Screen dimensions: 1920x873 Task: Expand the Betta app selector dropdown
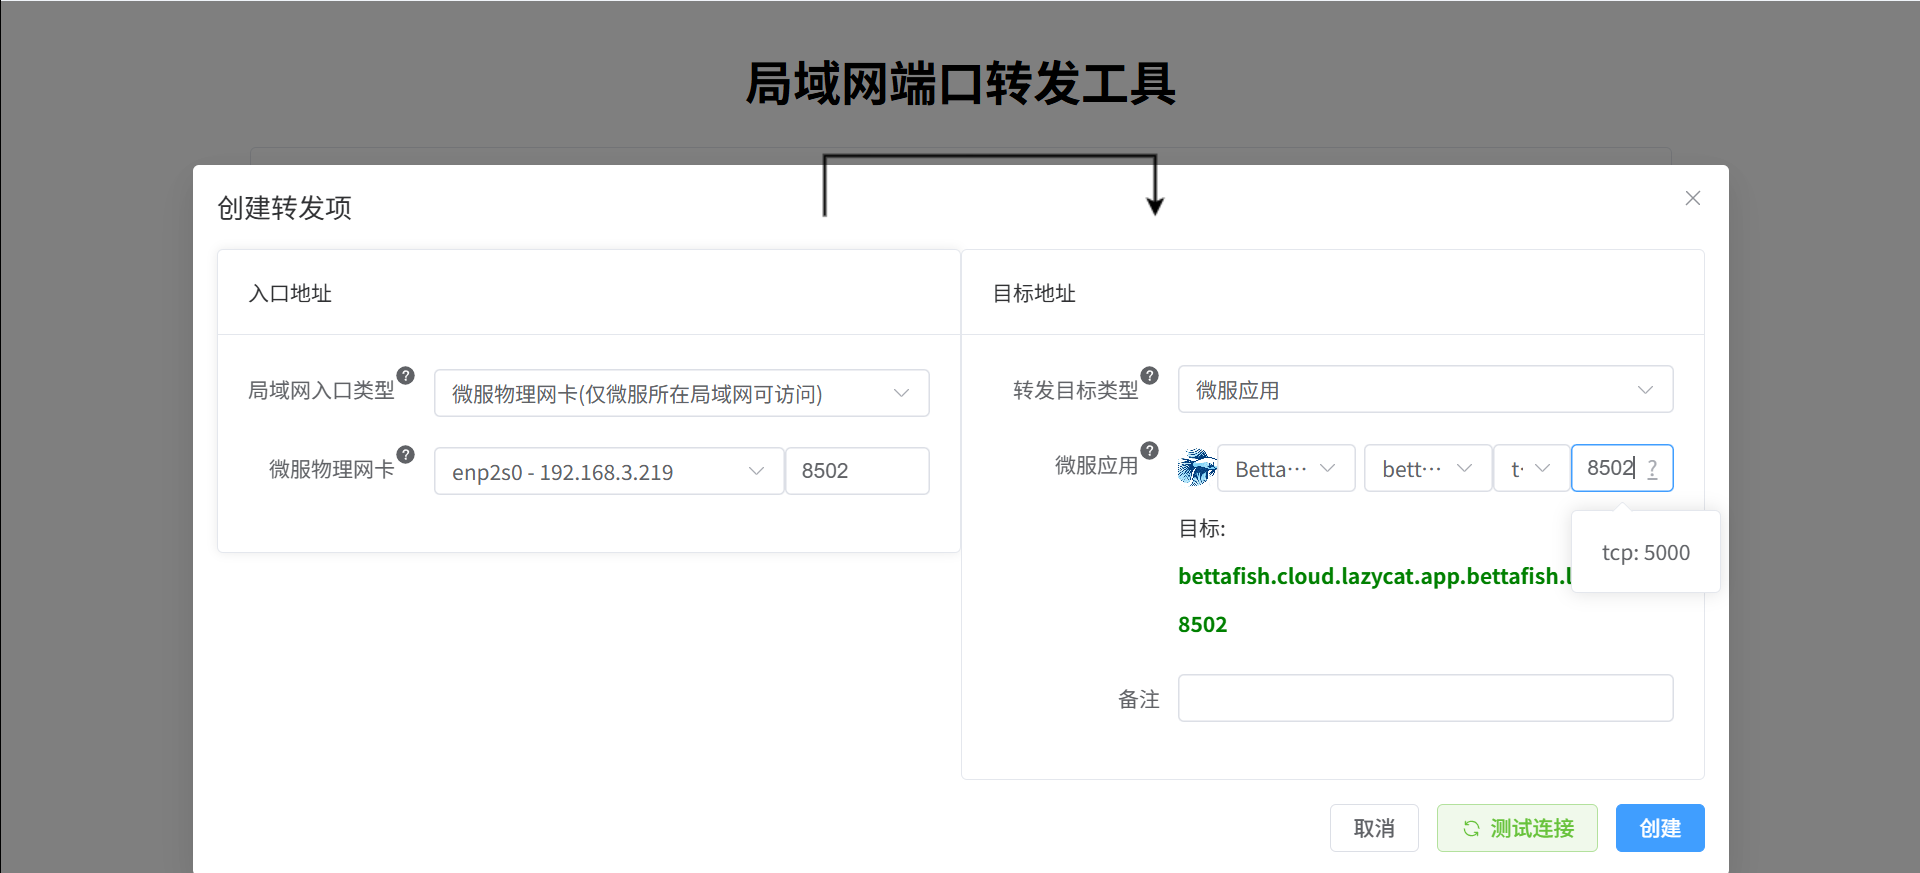click(x=1285, y=468)
